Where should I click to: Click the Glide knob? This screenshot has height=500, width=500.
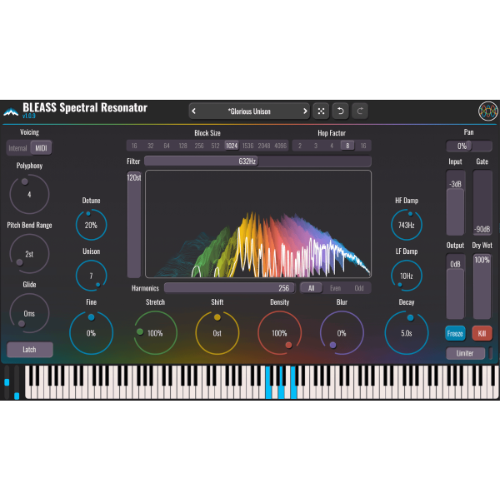(29, 313)
